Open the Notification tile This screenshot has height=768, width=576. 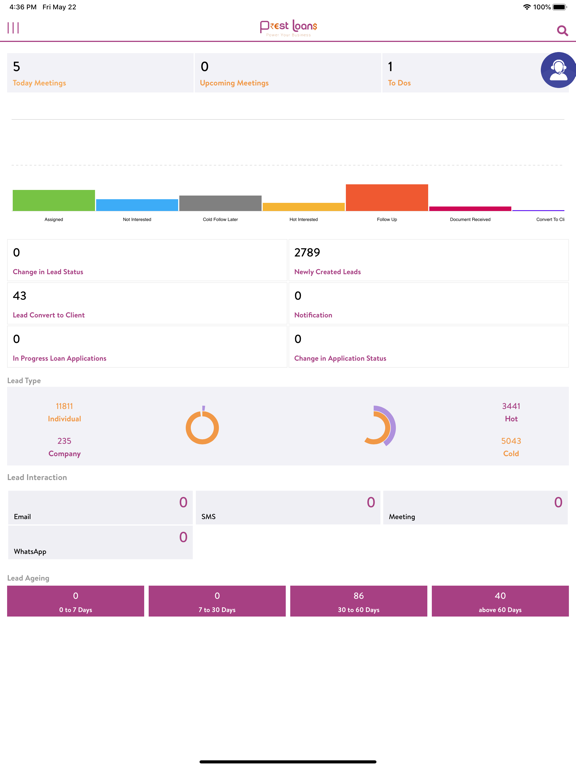click(429, 304)
